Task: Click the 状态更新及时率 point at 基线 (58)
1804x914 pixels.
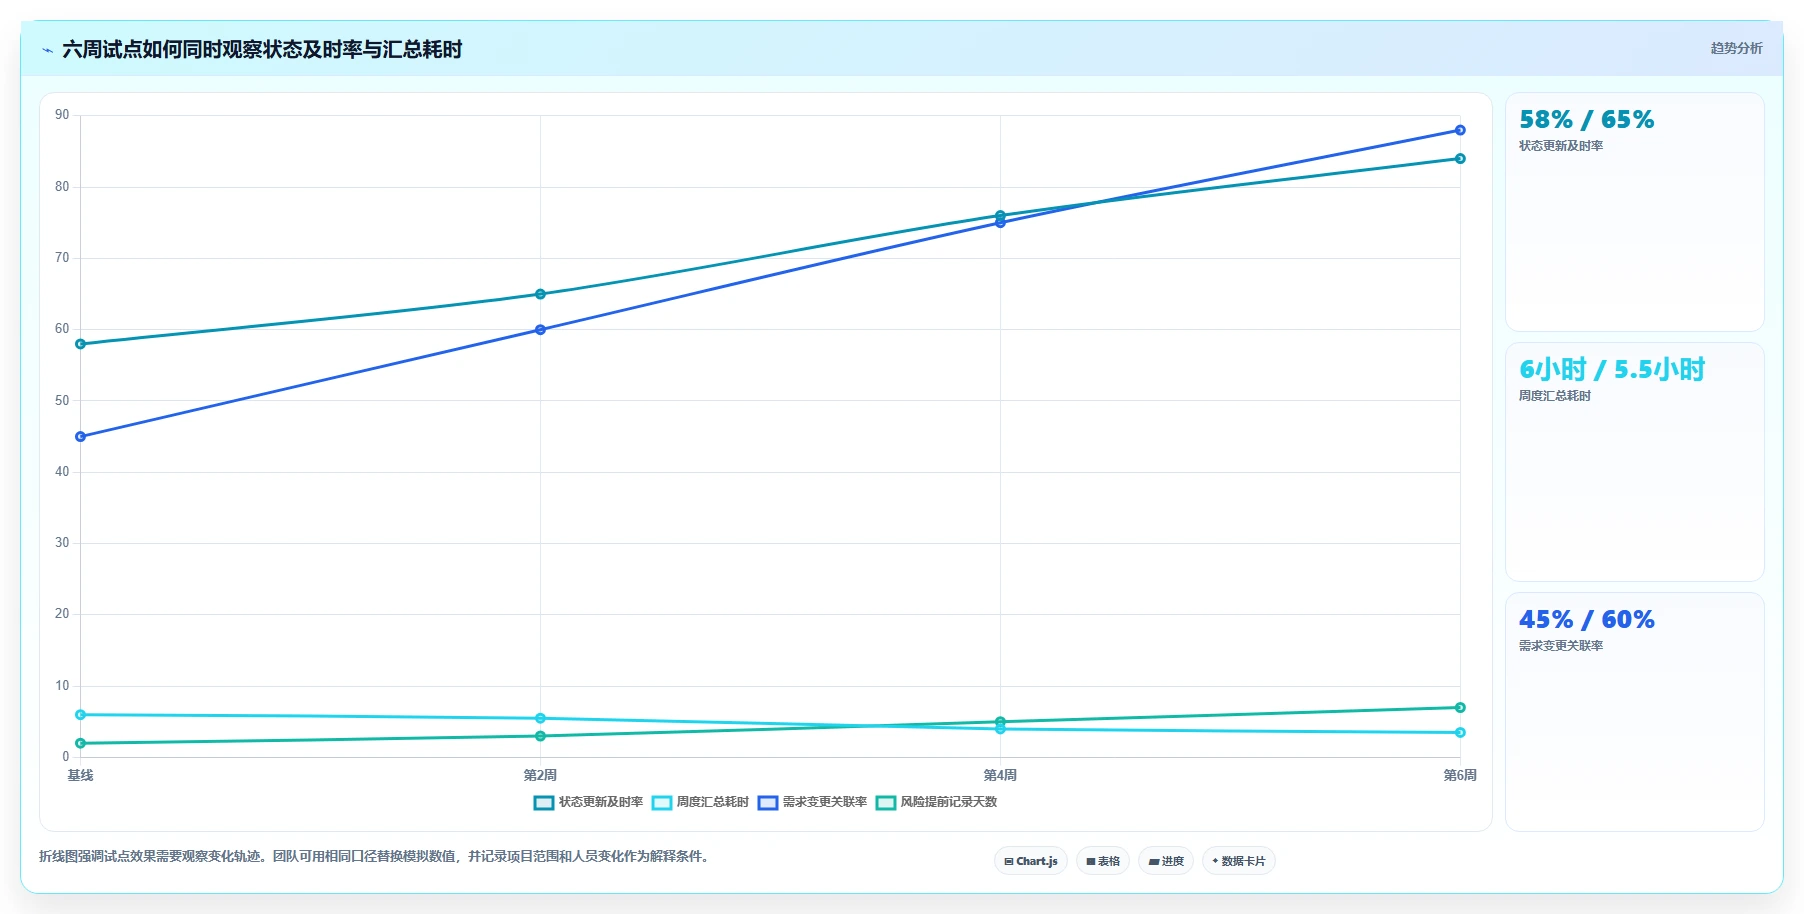Action: (x=81, y=344)
